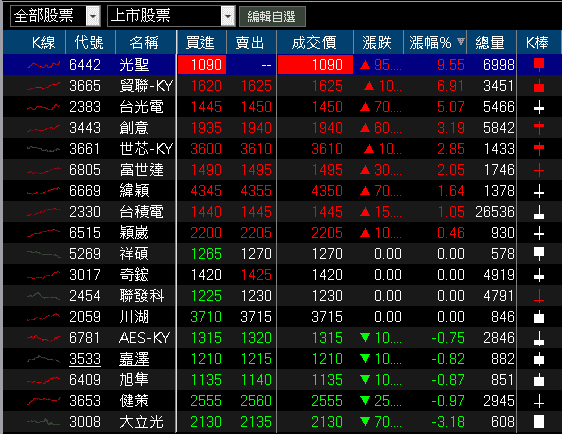The height and width of the screenshot is (434, 562).
Task: Click buy price 3710 for 川湖
Action: pos(206,317)
